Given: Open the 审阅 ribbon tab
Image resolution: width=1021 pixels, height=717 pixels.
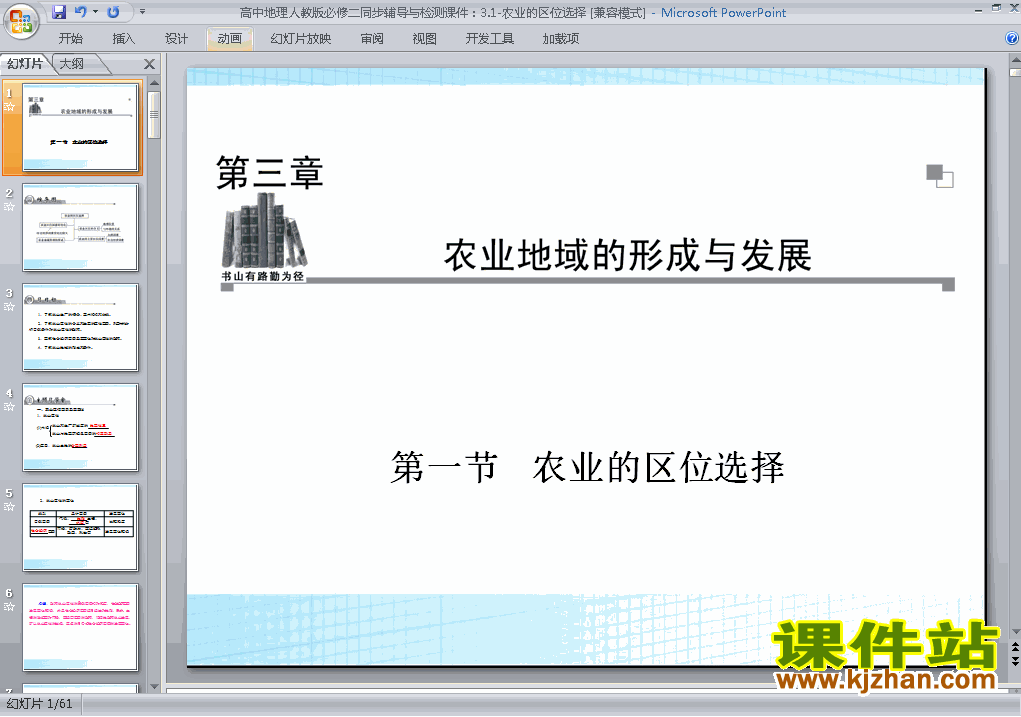Looking at the screenshot, I should click(x=372, y=39).
